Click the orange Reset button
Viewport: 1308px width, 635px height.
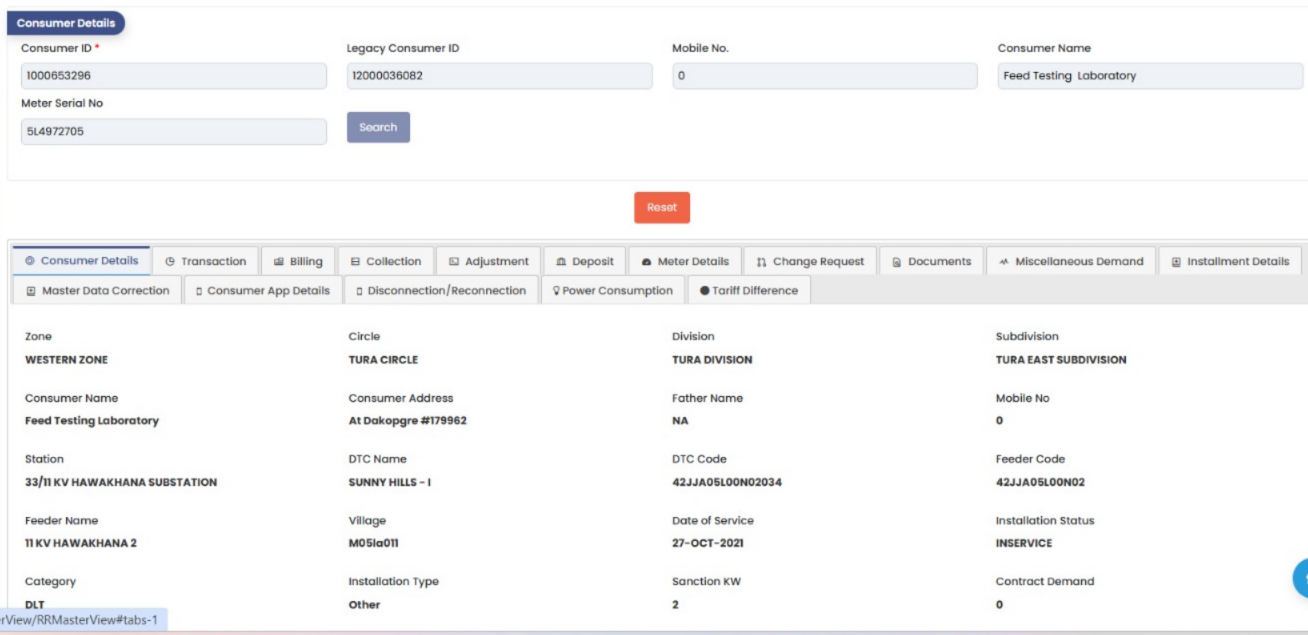[662, 208]
